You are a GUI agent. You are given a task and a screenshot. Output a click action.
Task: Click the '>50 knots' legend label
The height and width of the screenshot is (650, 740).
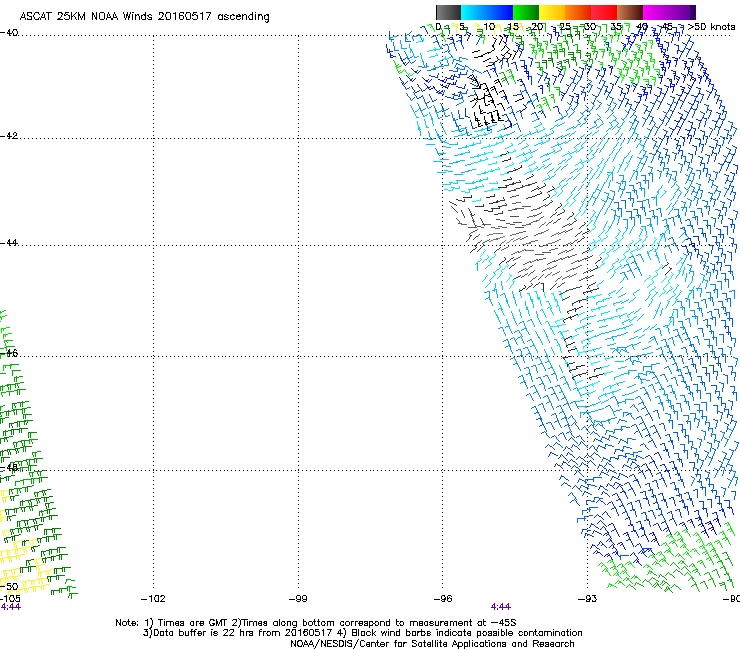pos(712,27)
